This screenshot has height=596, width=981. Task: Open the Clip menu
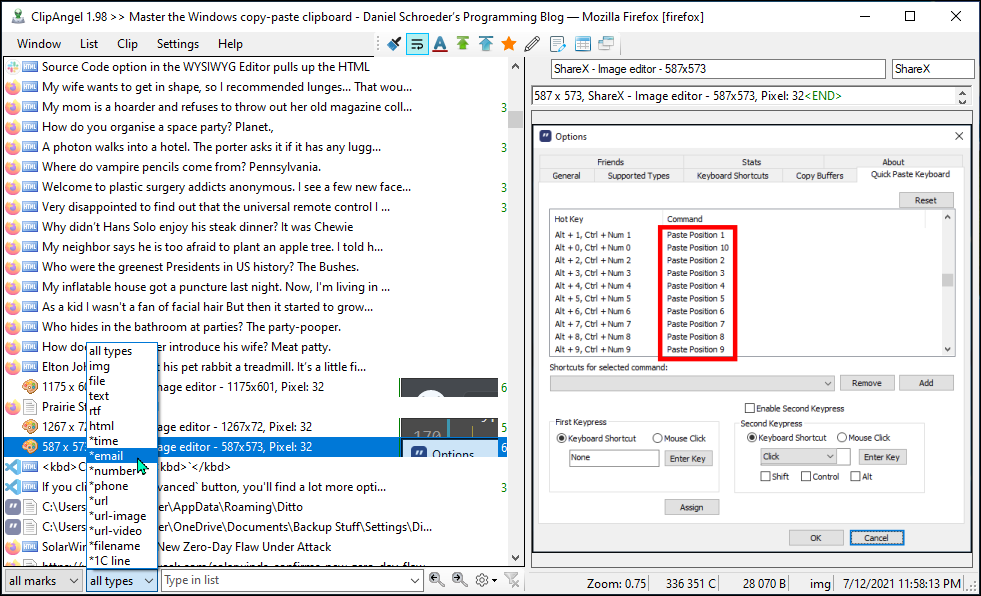point(127,44)
